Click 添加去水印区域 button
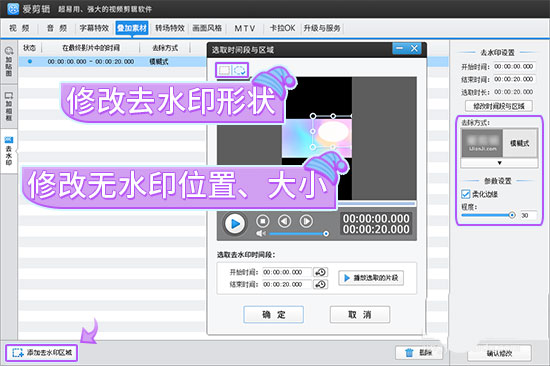 [42, 352]
